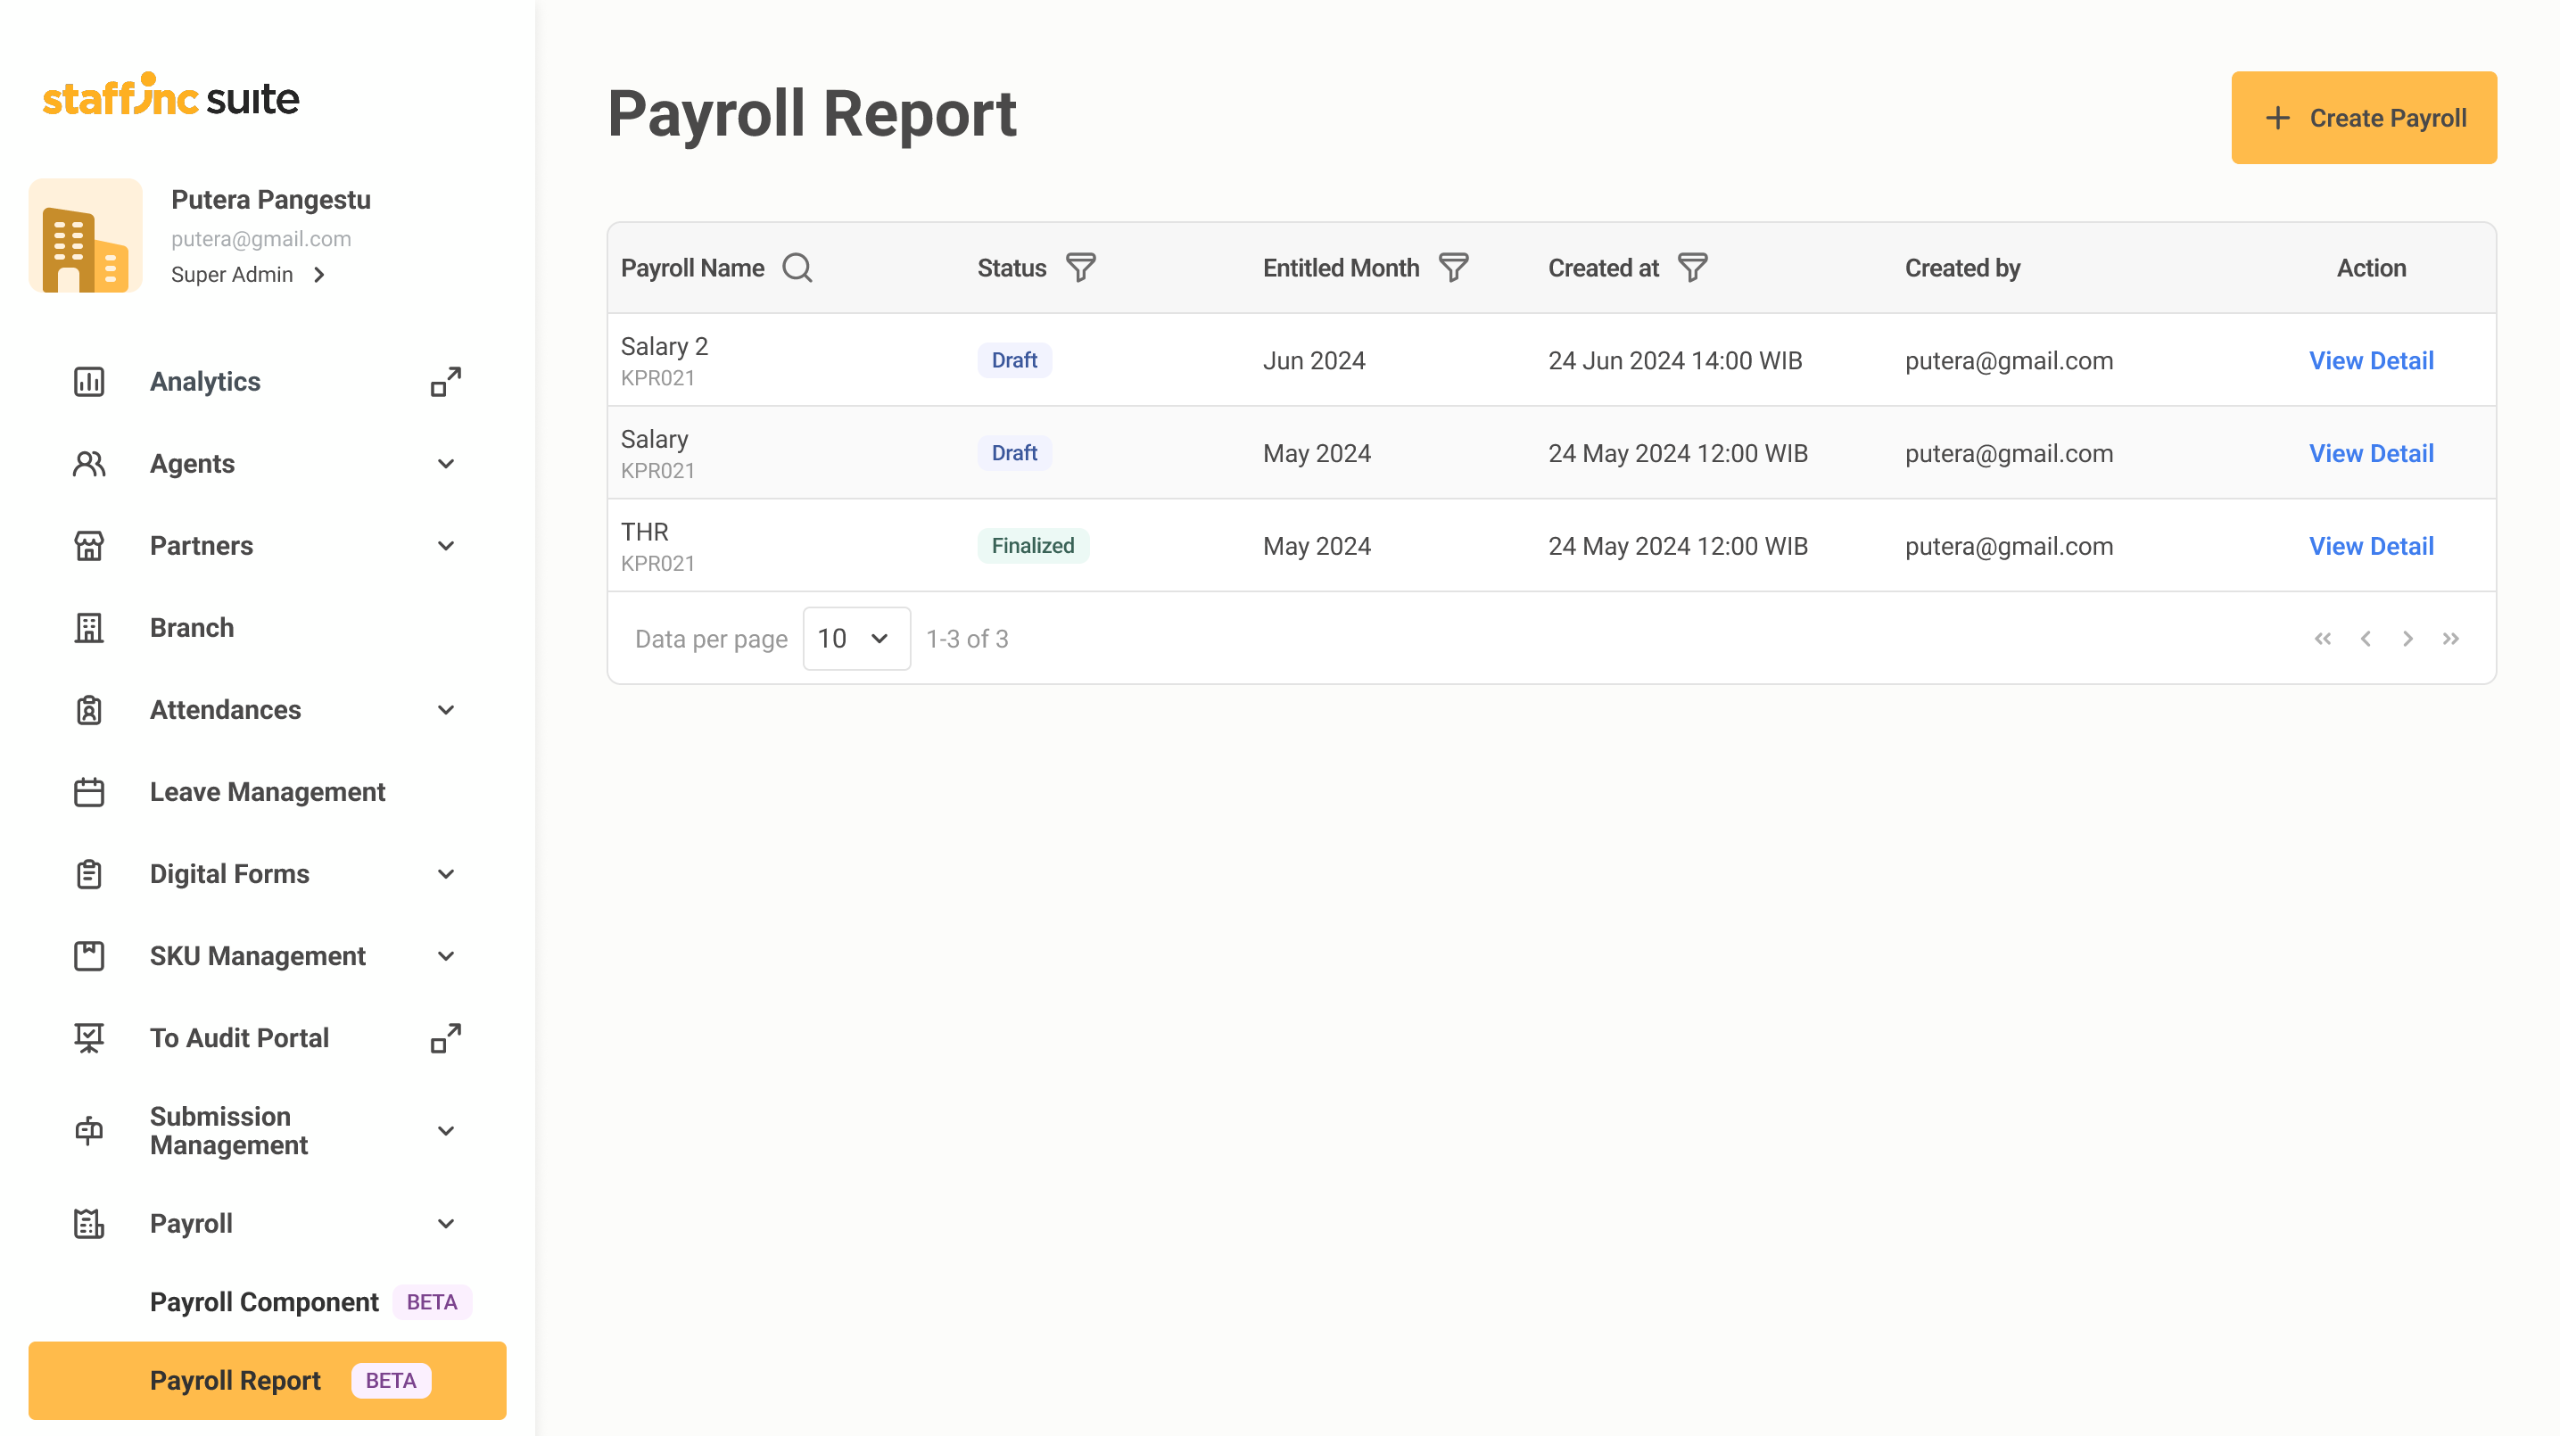
Task: Expand the Agents menu chevron
Action: [x=446, y=464]
